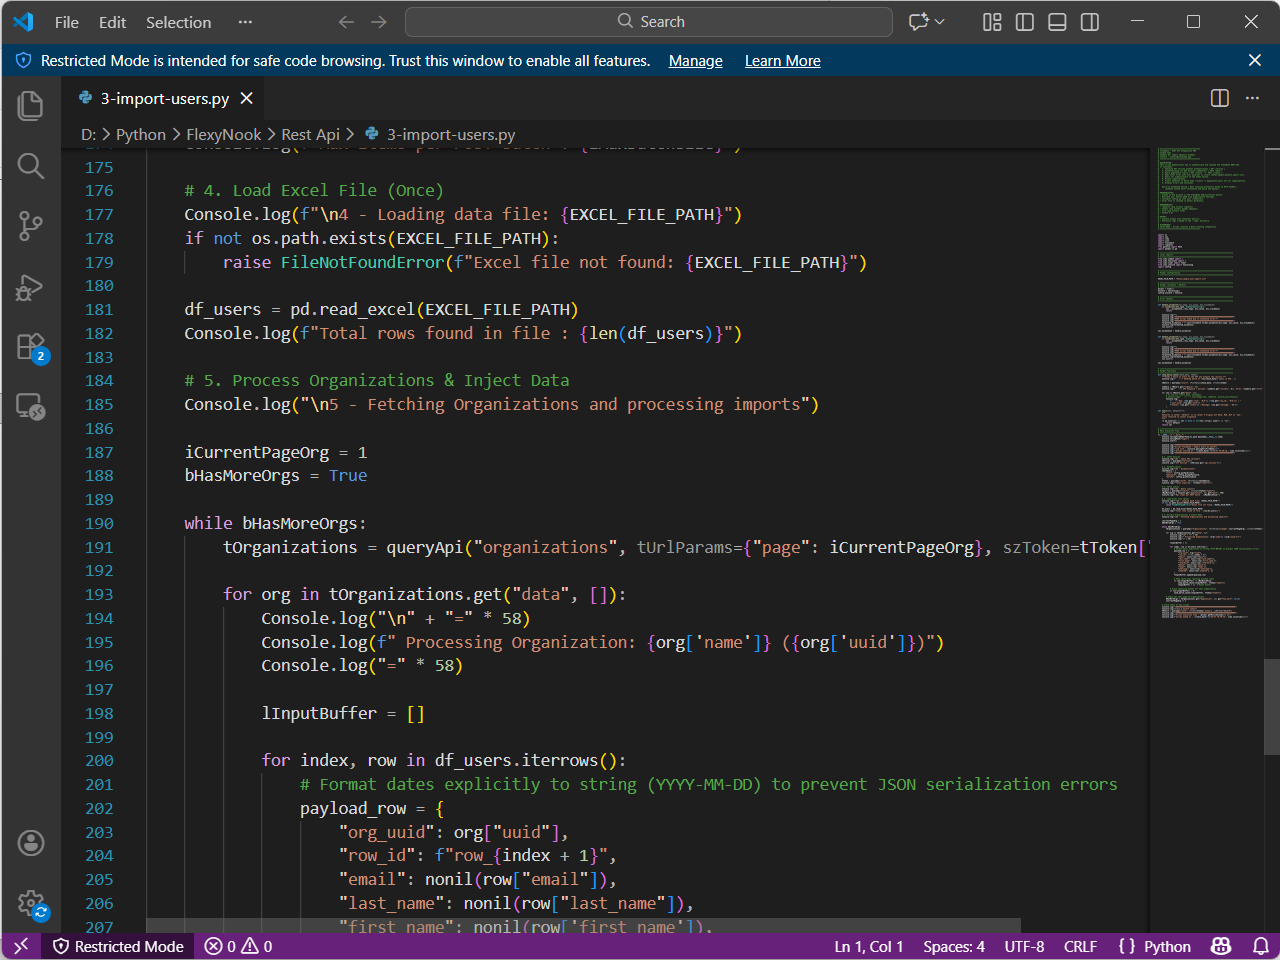Image resolution: width=1280 pixels, height=960 pixels.
Task: Open the Search view in activity bar
Action: [x=31, y=166]
